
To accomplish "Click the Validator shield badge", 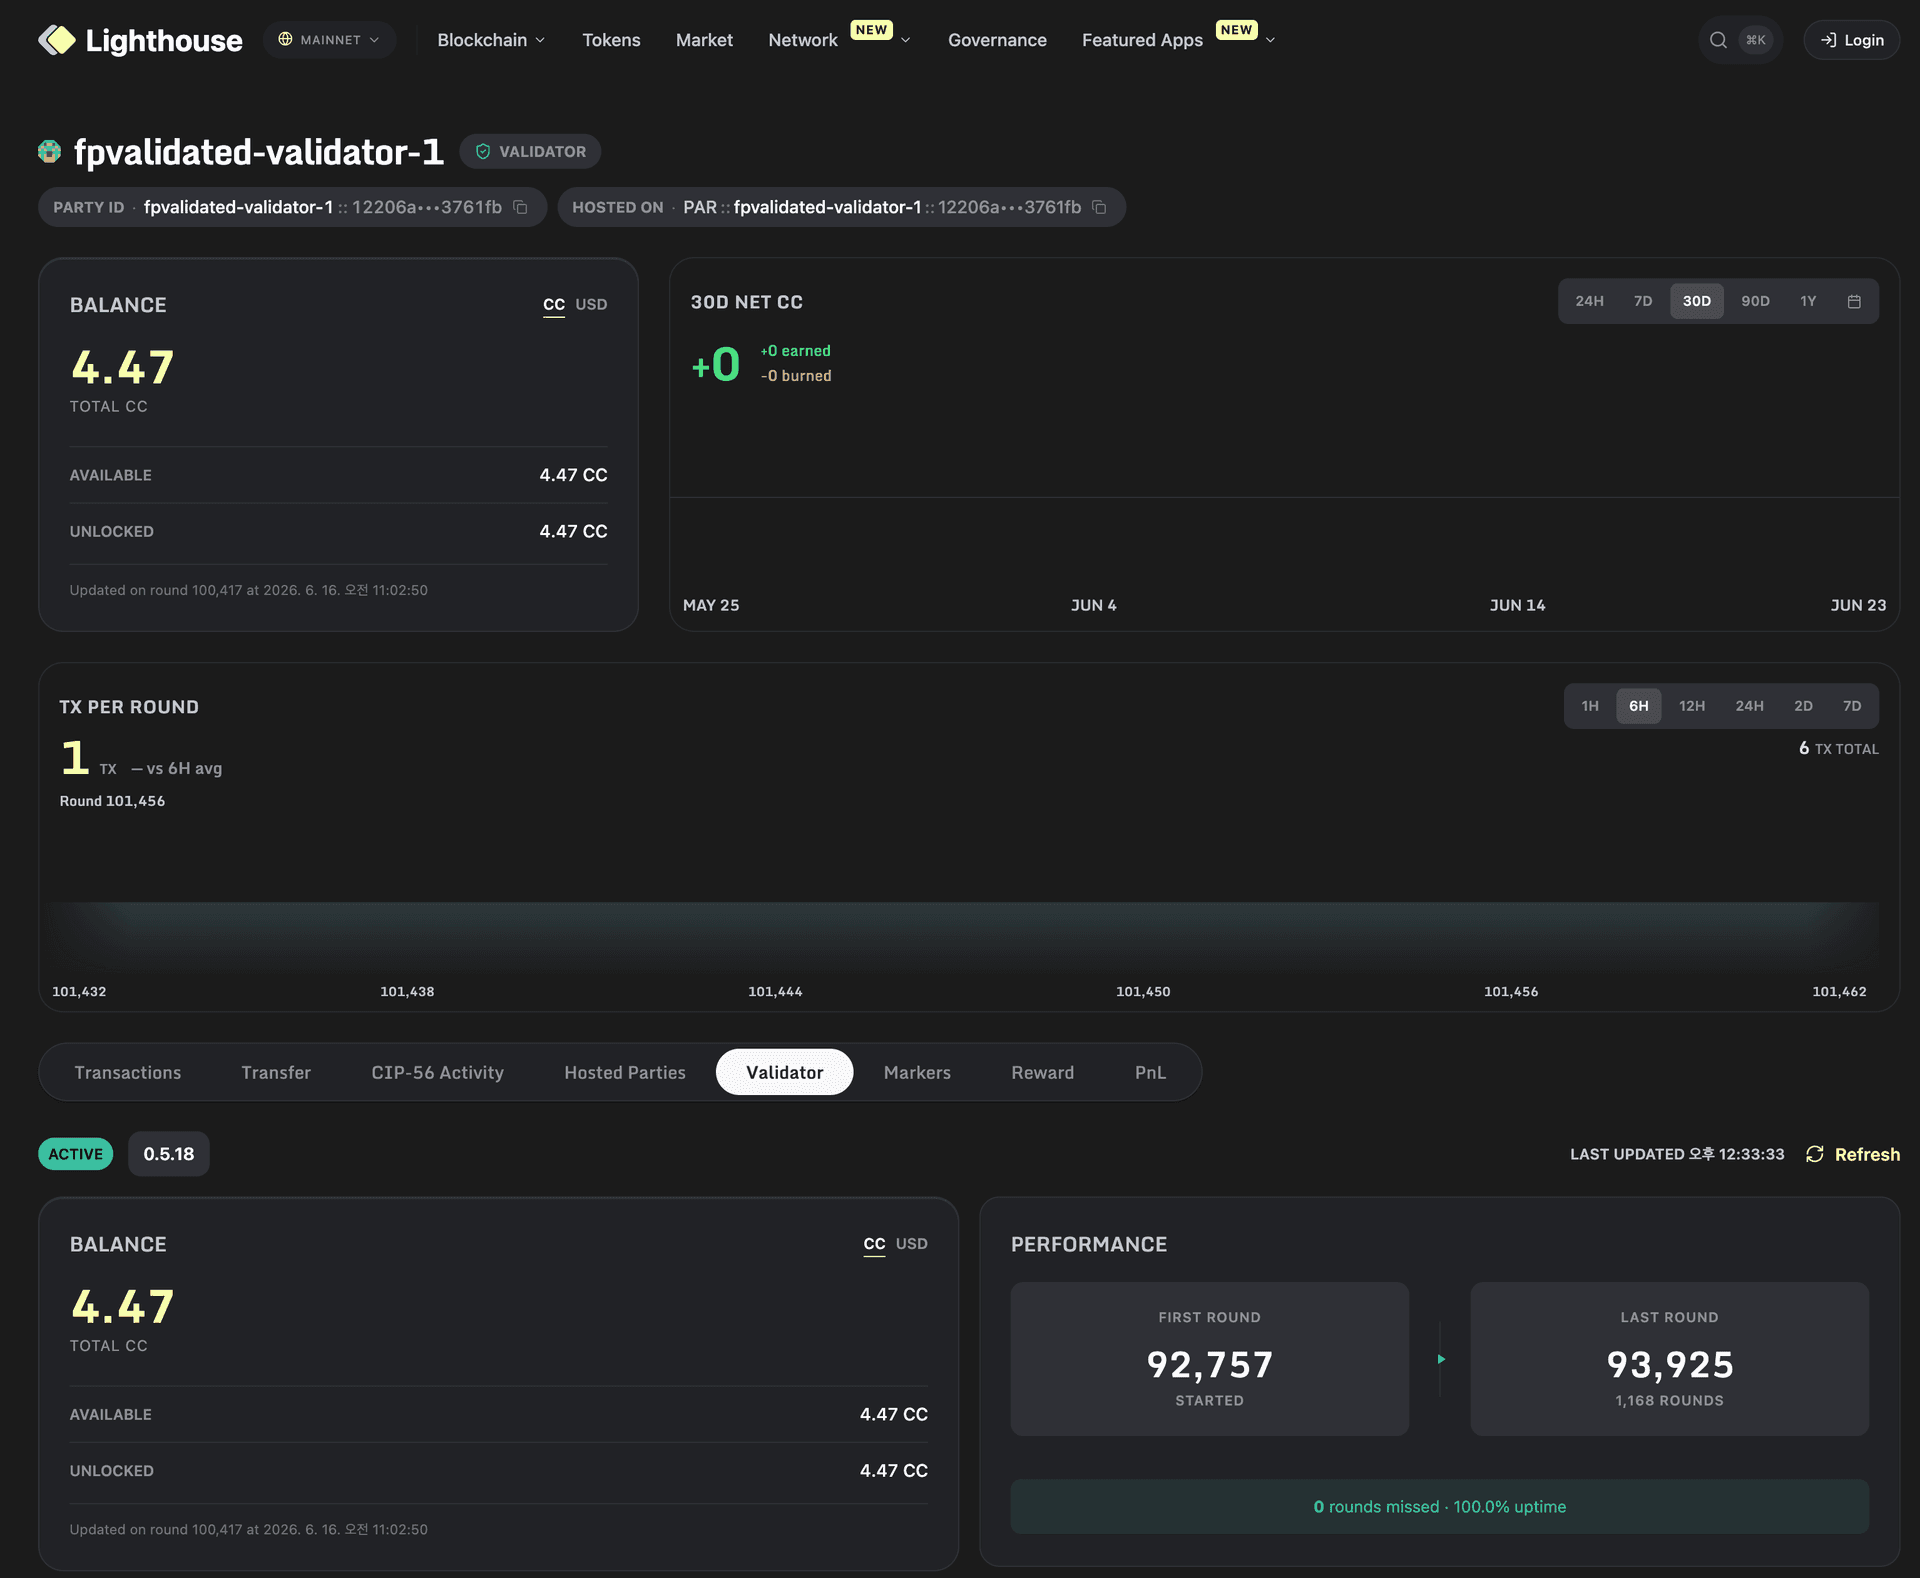I will 530,151.
